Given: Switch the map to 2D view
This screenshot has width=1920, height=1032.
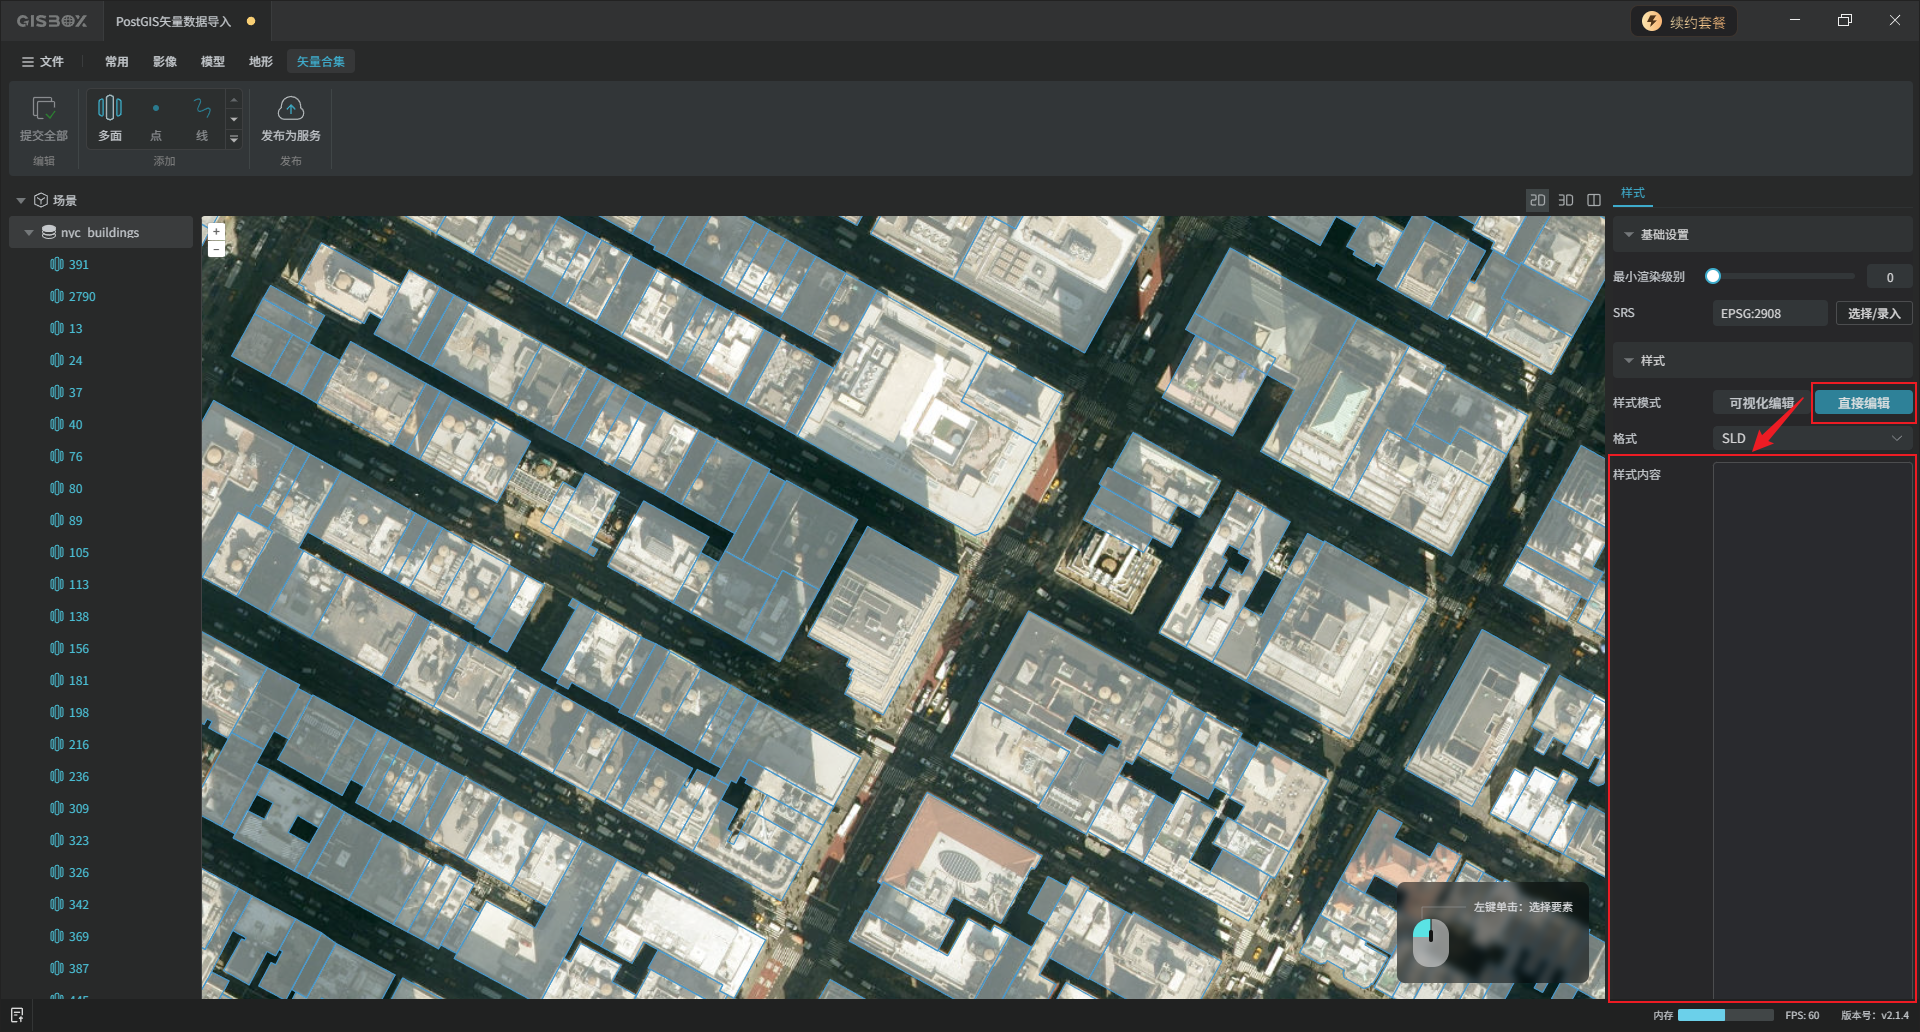Looking at the screenshot, I should coord(1537,200).
